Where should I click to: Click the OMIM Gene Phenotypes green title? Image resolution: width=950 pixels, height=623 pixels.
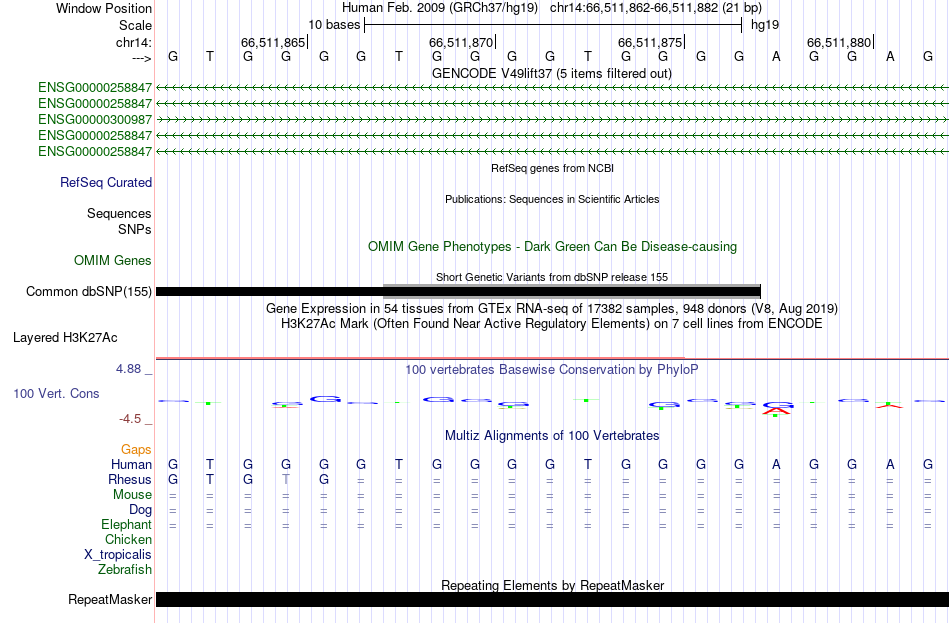(553, 247)
